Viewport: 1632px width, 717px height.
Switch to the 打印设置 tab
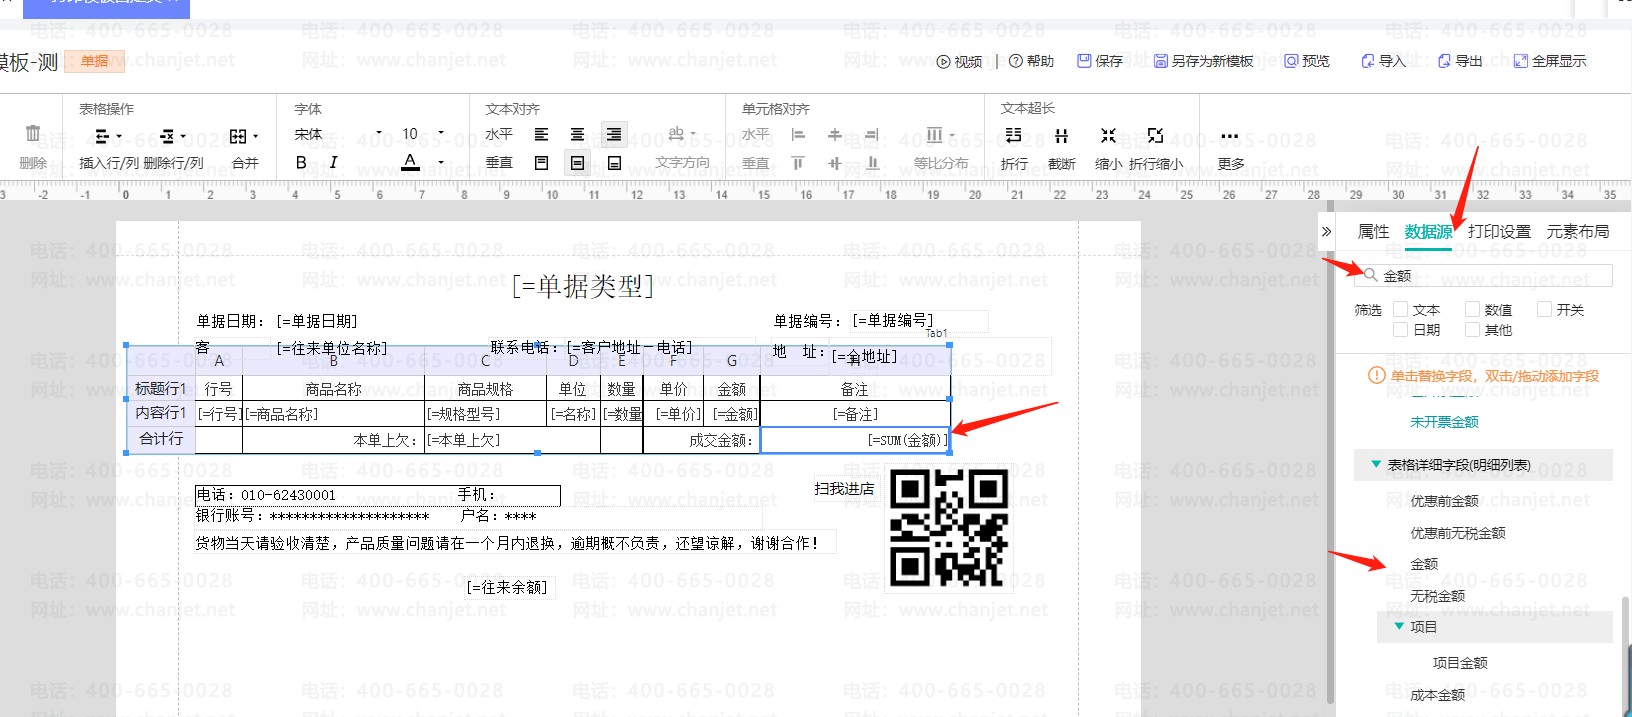(1499, 232)
